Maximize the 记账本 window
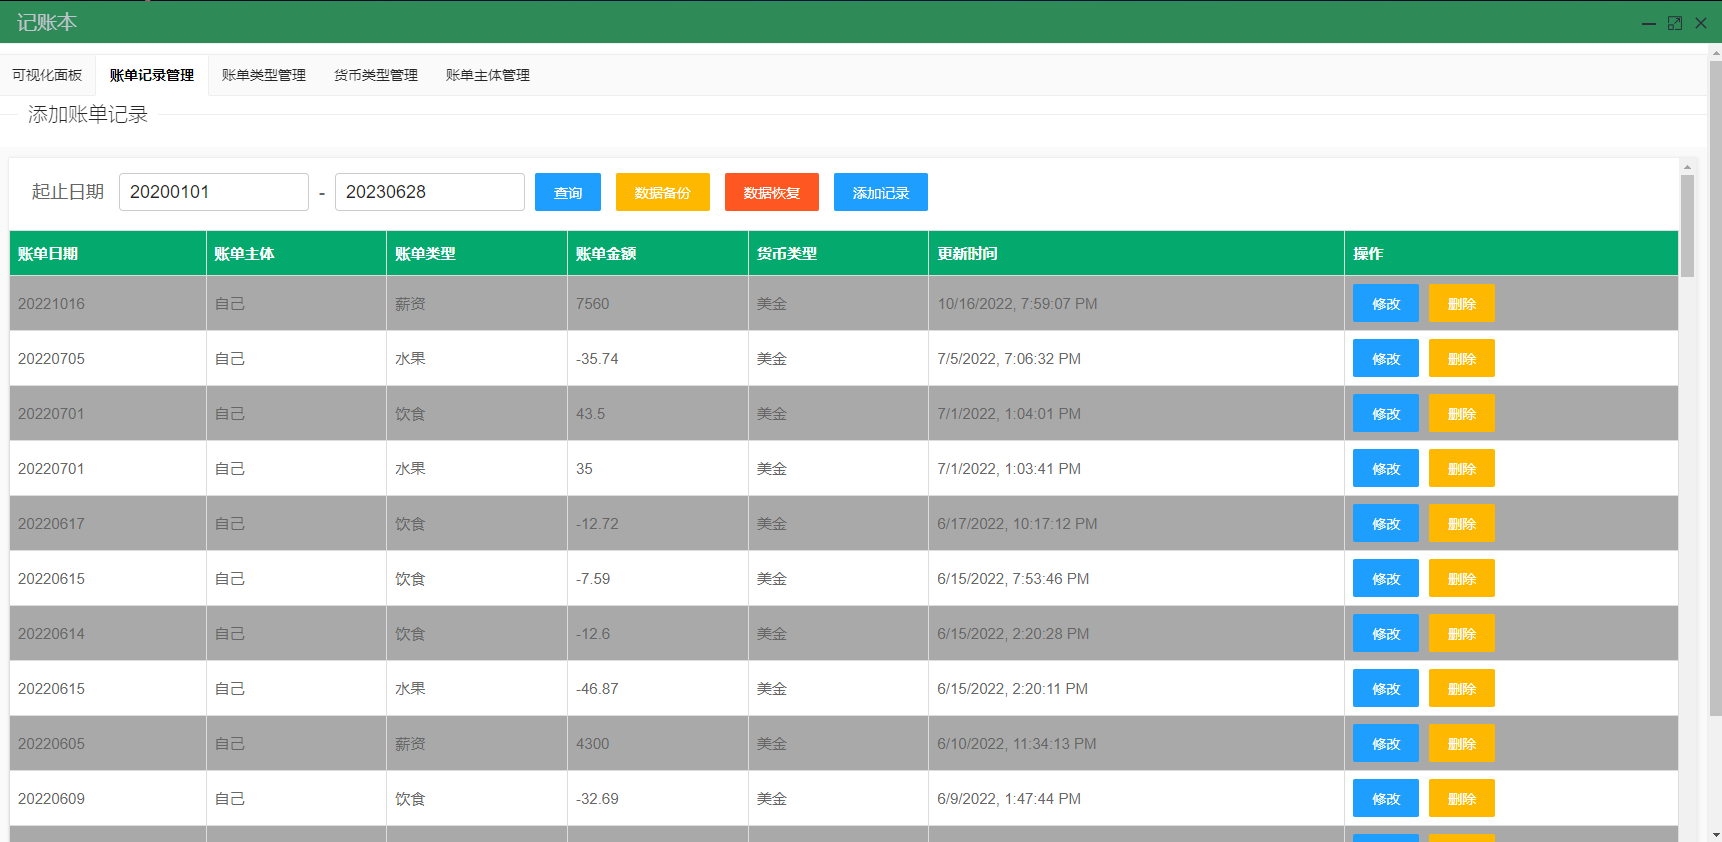Viewport: 1722px width, 842px height. [1675, 23]
